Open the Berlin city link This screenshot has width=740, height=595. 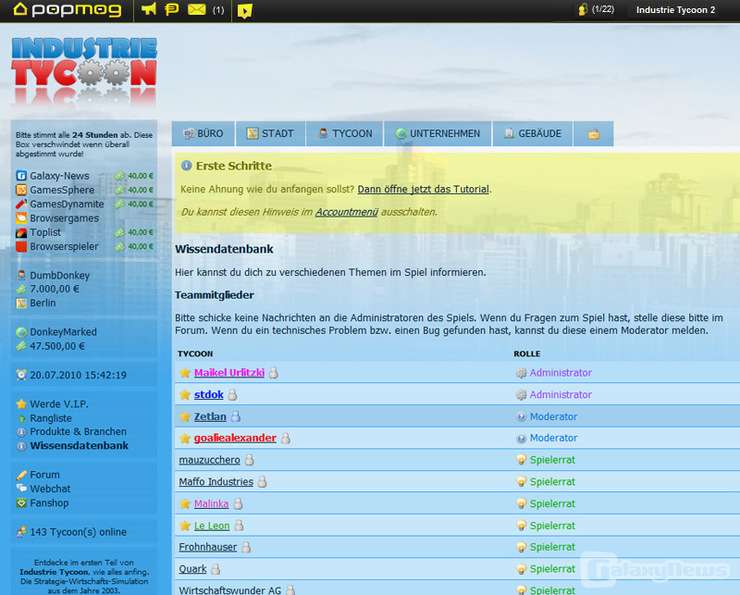[42, 303]
